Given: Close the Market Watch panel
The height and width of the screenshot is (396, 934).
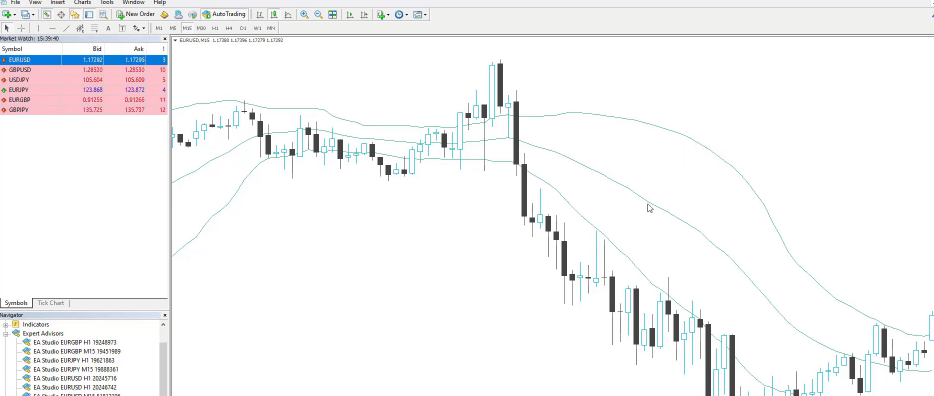Looking at the screenshot, I should click(165, 39).
